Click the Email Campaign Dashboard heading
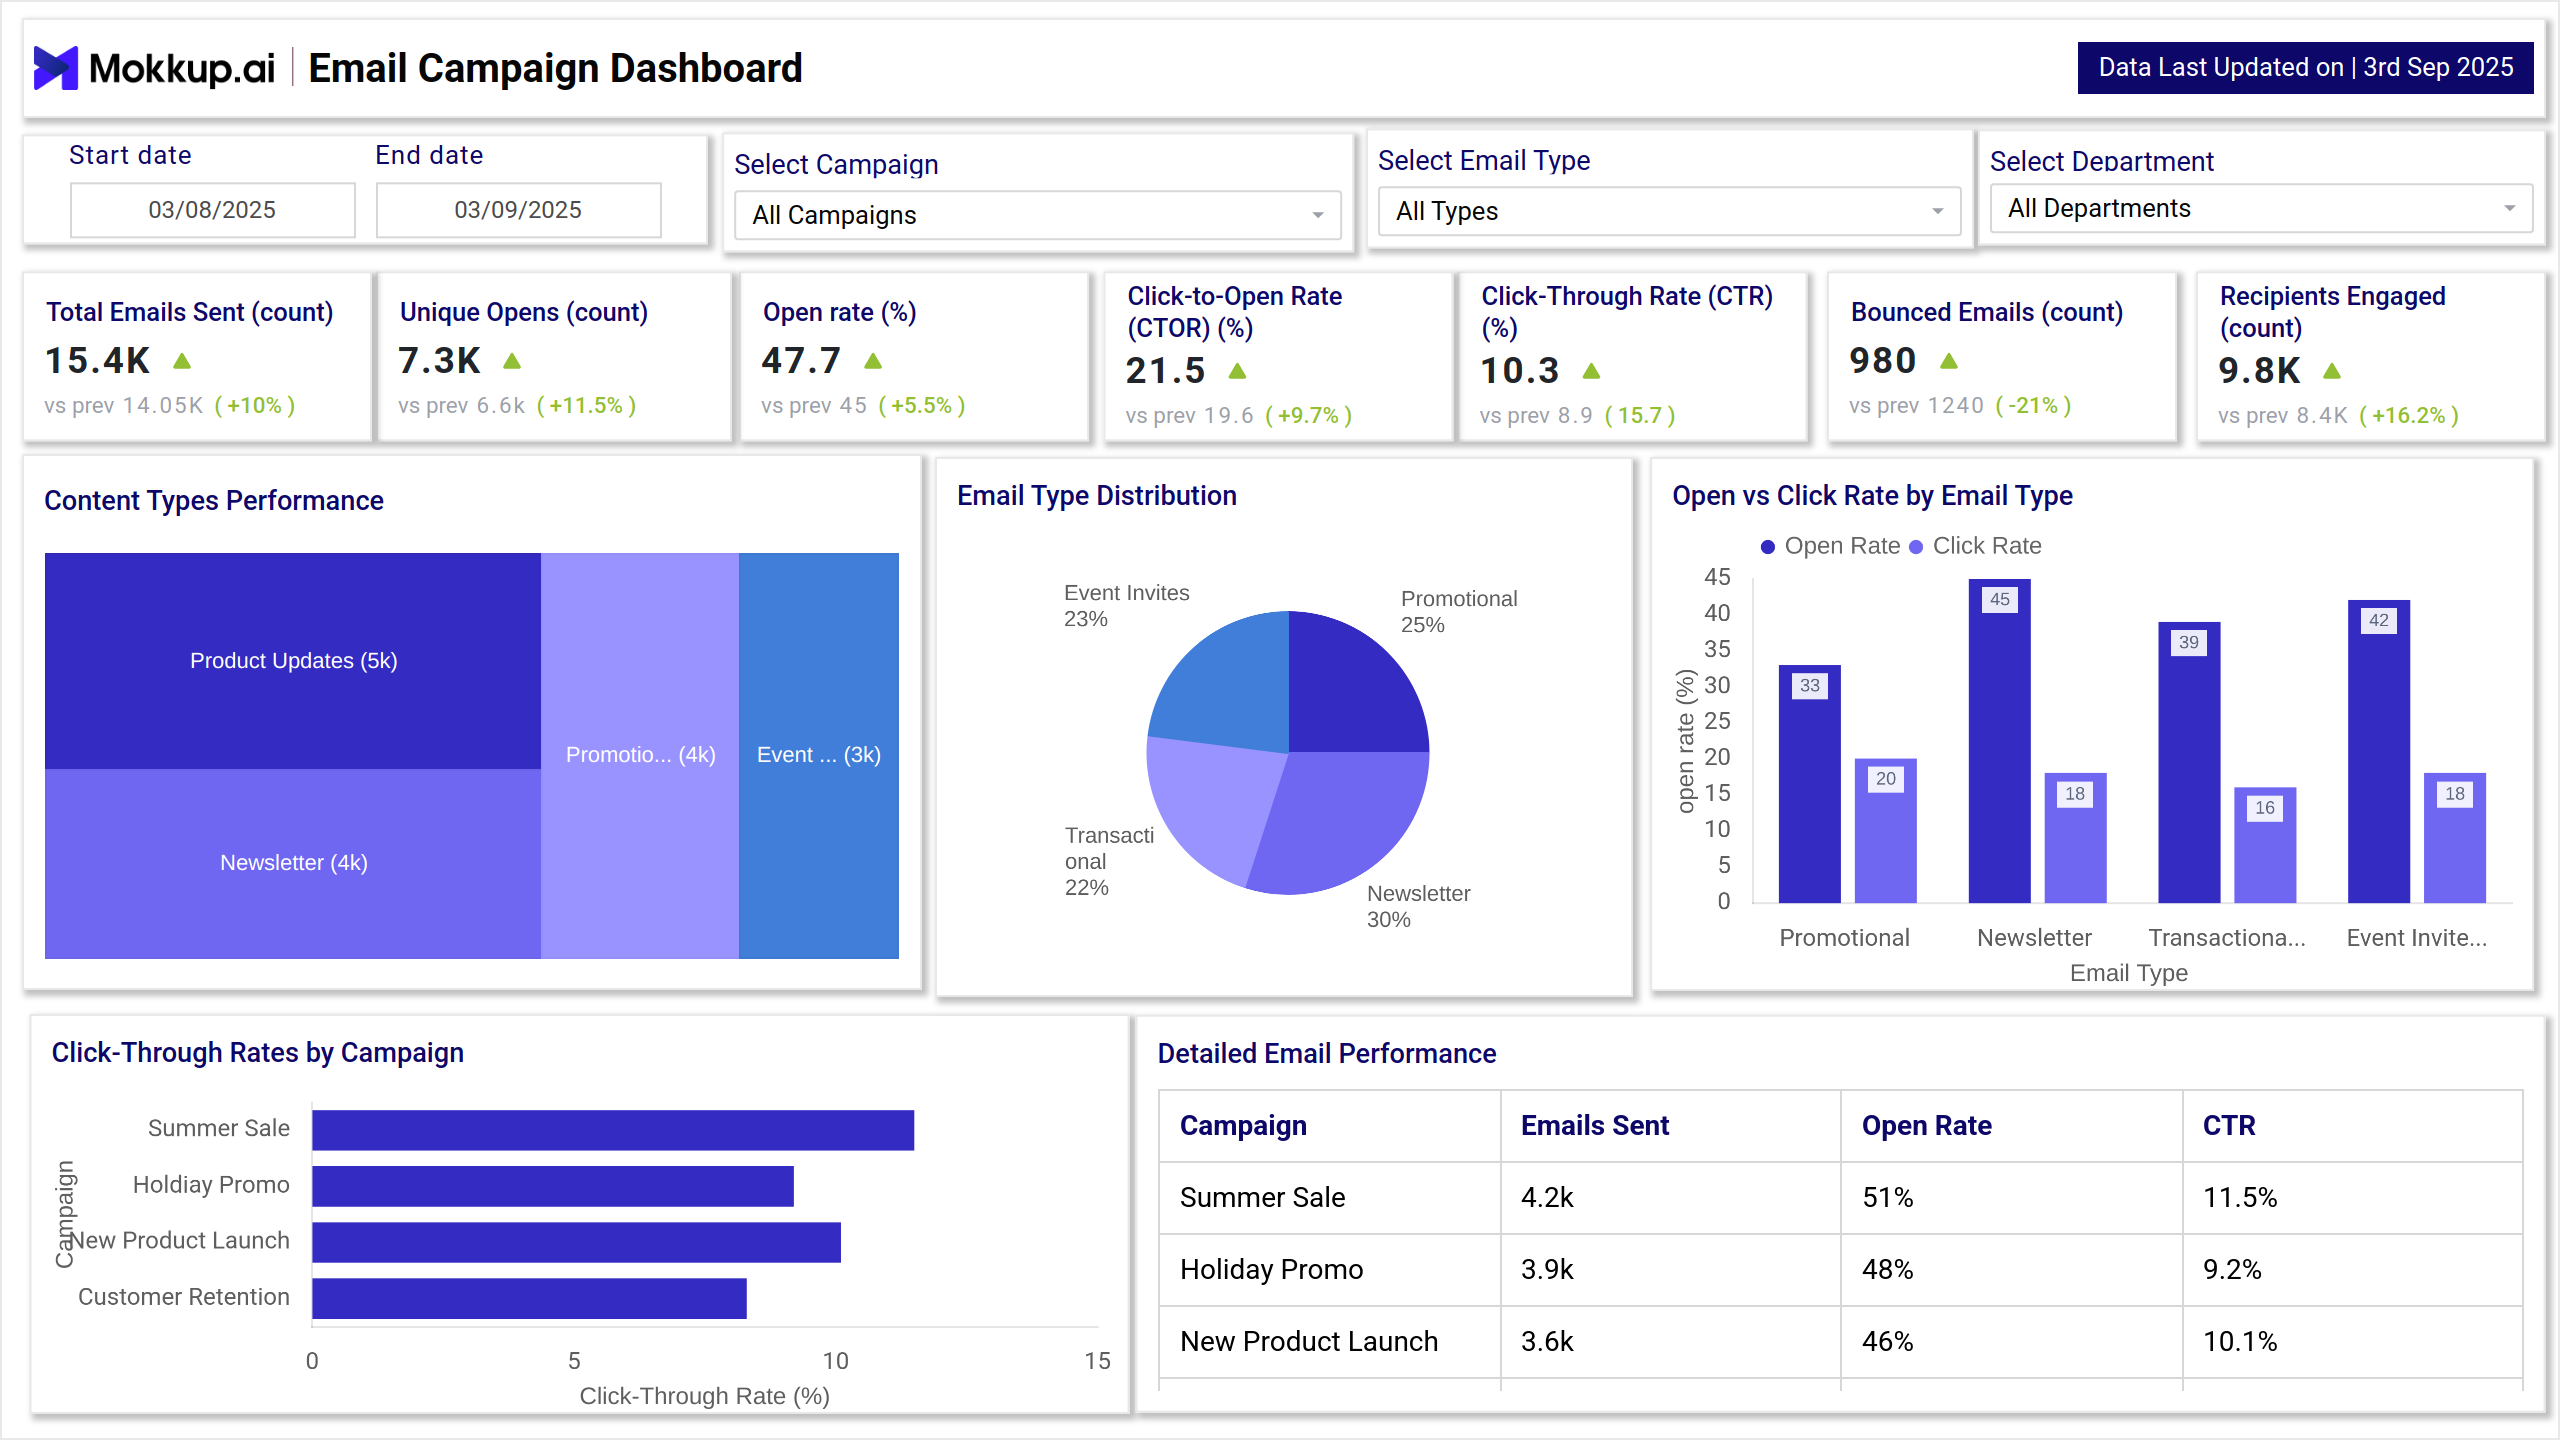2560x1440 pixels. point(555,69)
